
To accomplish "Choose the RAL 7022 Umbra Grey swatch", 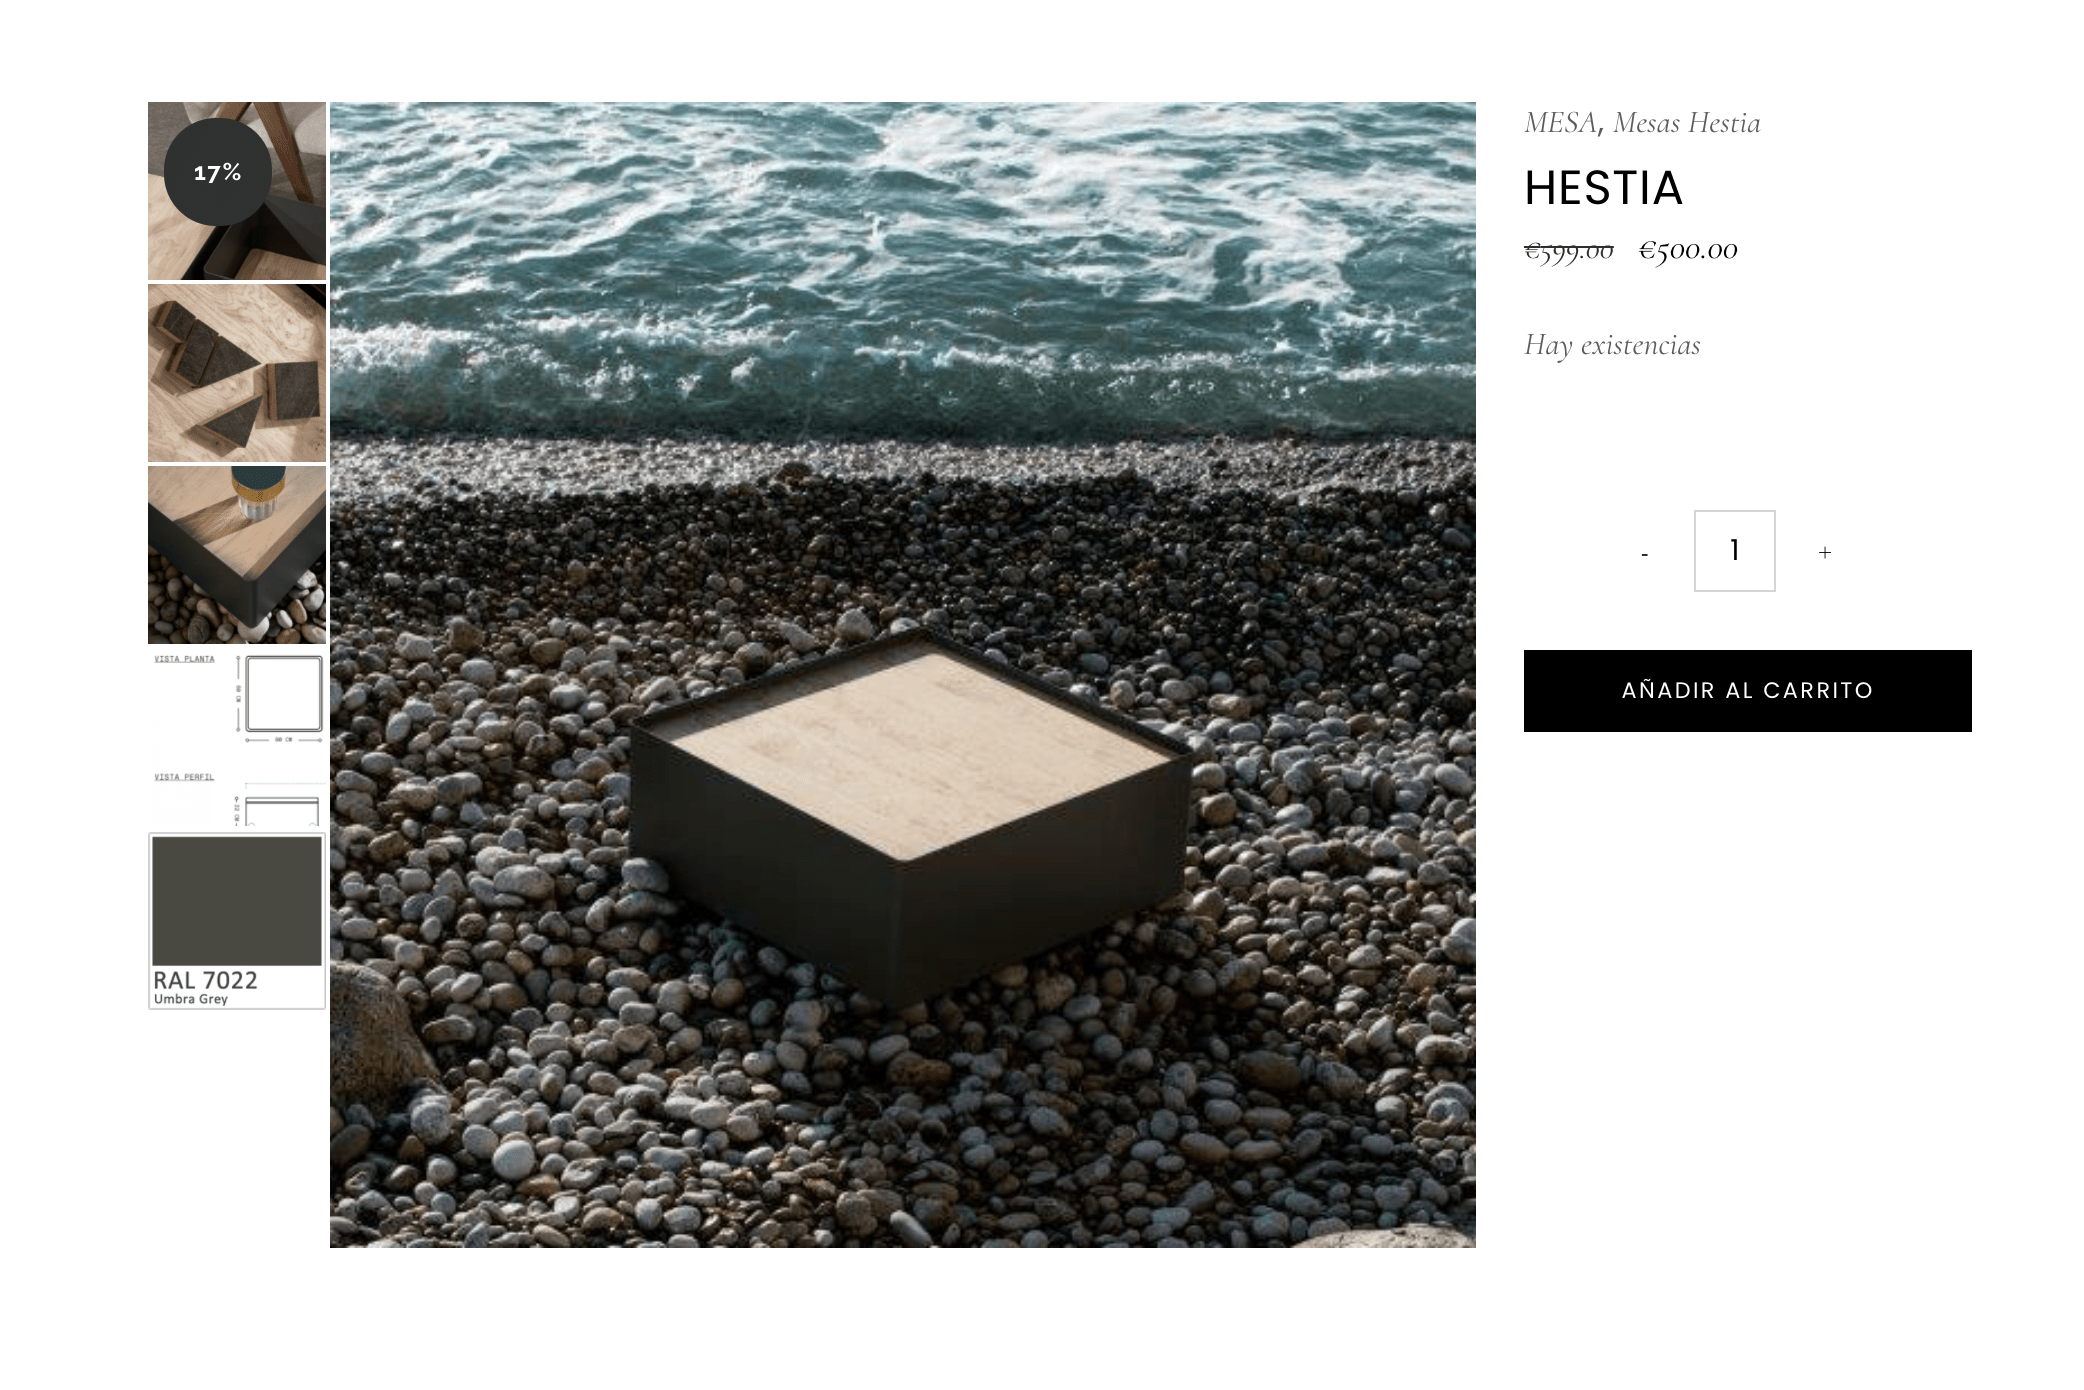I will point(237,921).
